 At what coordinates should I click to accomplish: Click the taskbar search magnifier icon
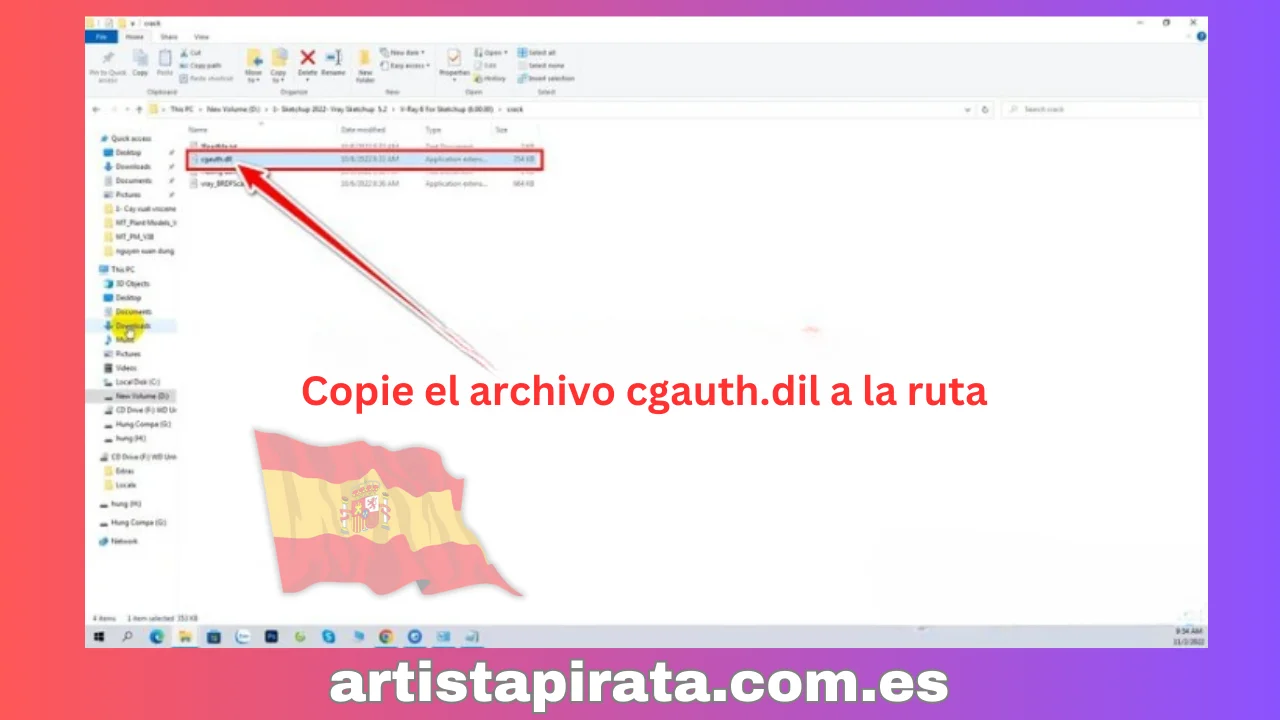[x=128, y=636]
